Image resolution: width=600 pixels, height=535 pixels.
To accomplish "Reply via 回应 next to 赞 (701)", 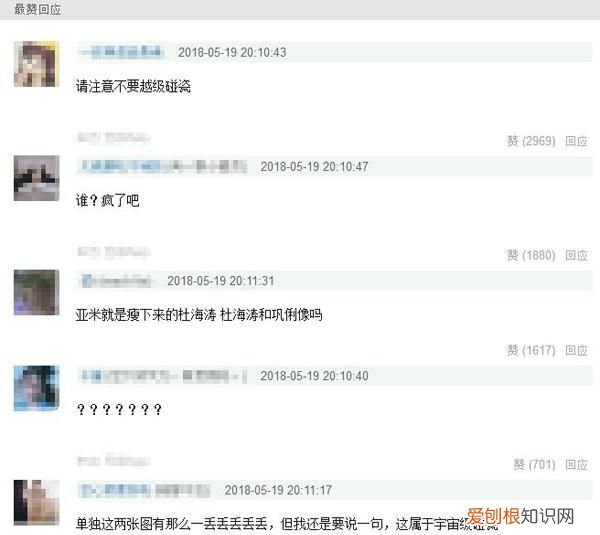I will pos(576,464).
